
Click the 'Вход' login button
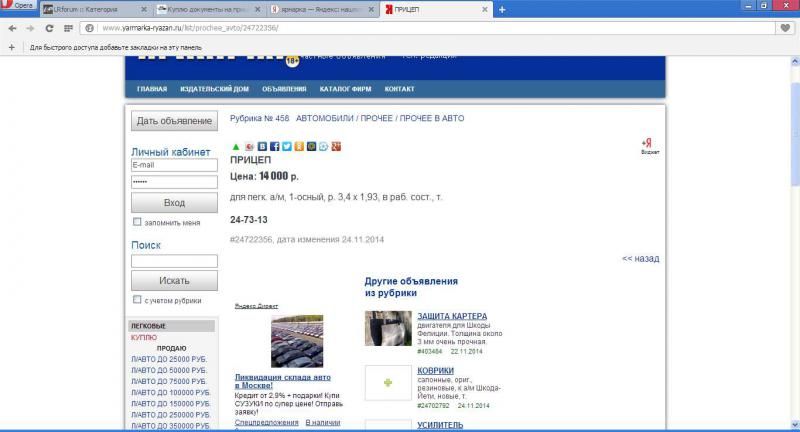coord(174,203)
